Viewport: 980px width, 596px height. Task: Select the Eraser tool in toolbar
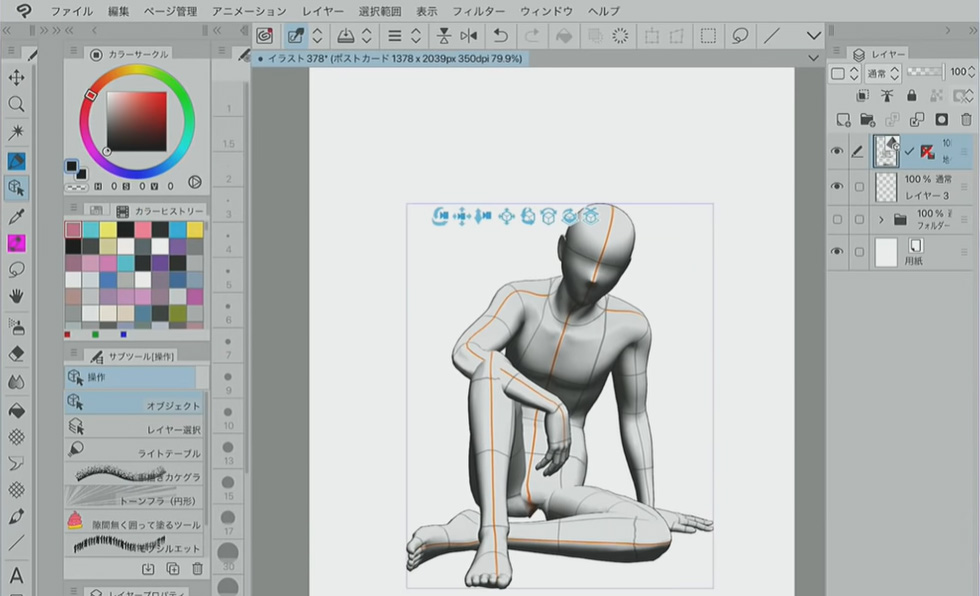16,354
